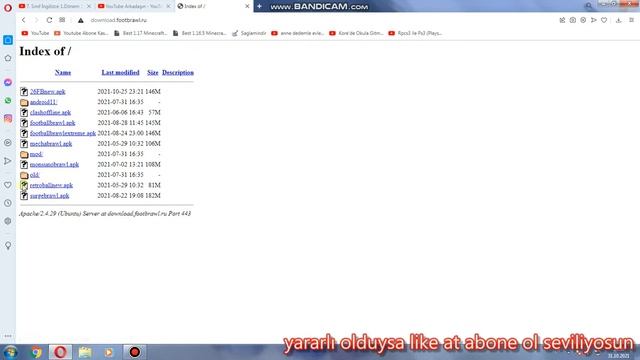This screenshot has width=640, height=360.
Task: Open sidebar three-dots setup menu
Action: [x=8, y=336]
